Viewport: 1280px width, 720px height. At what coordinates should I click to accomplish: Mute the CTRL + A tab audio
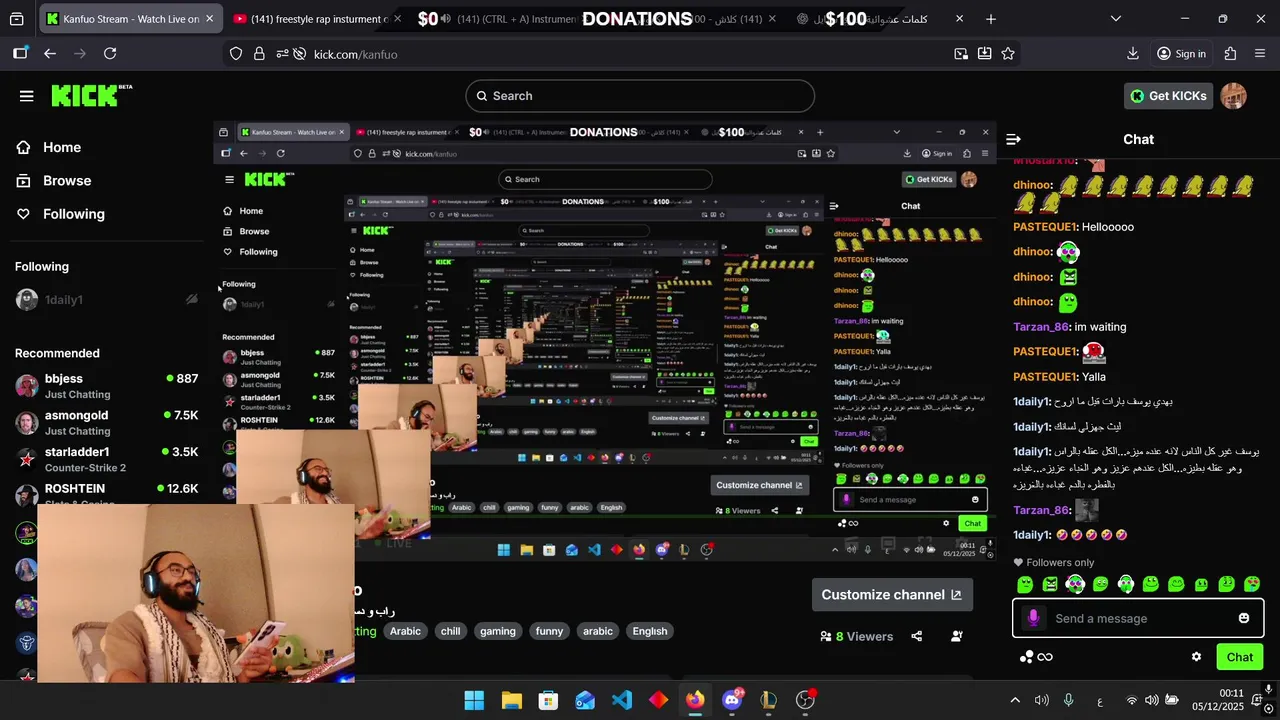click(x=445, y=19)
